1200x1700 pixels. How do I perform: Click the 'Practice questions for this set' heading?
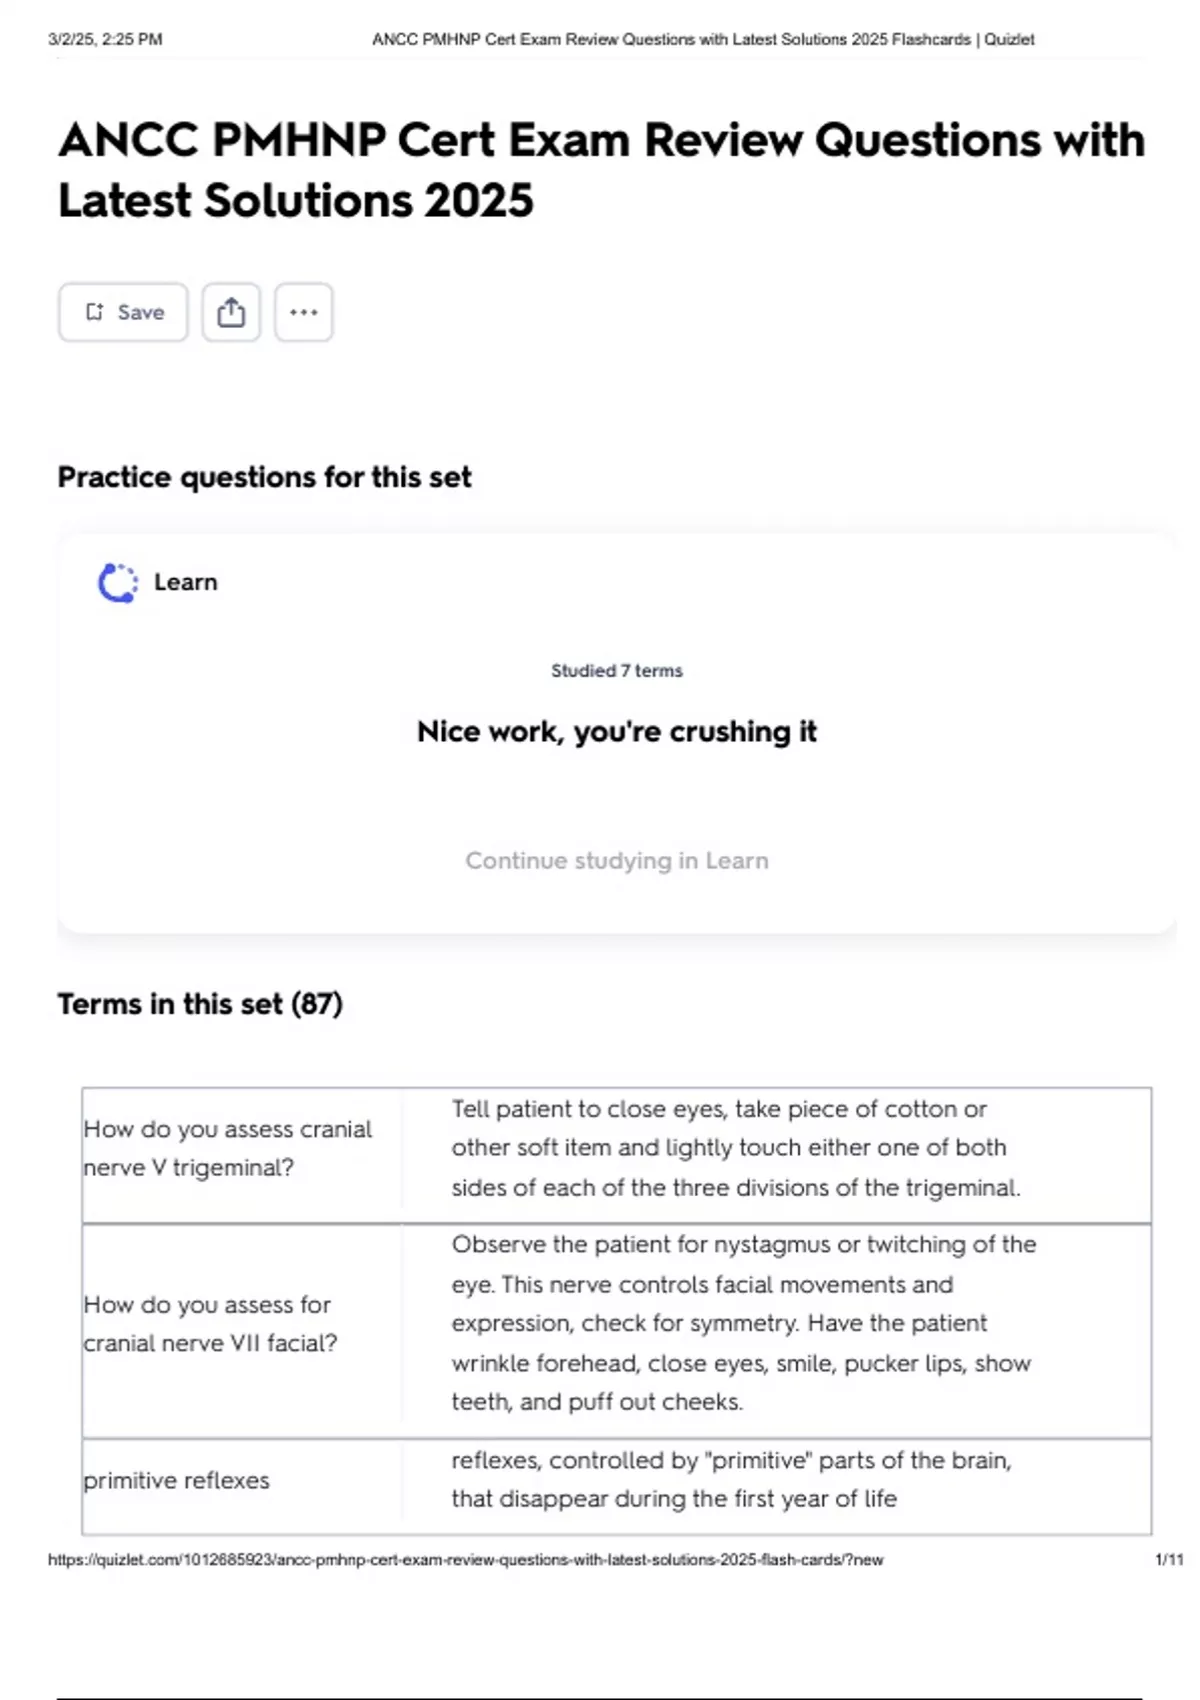(x=264, y=477)
